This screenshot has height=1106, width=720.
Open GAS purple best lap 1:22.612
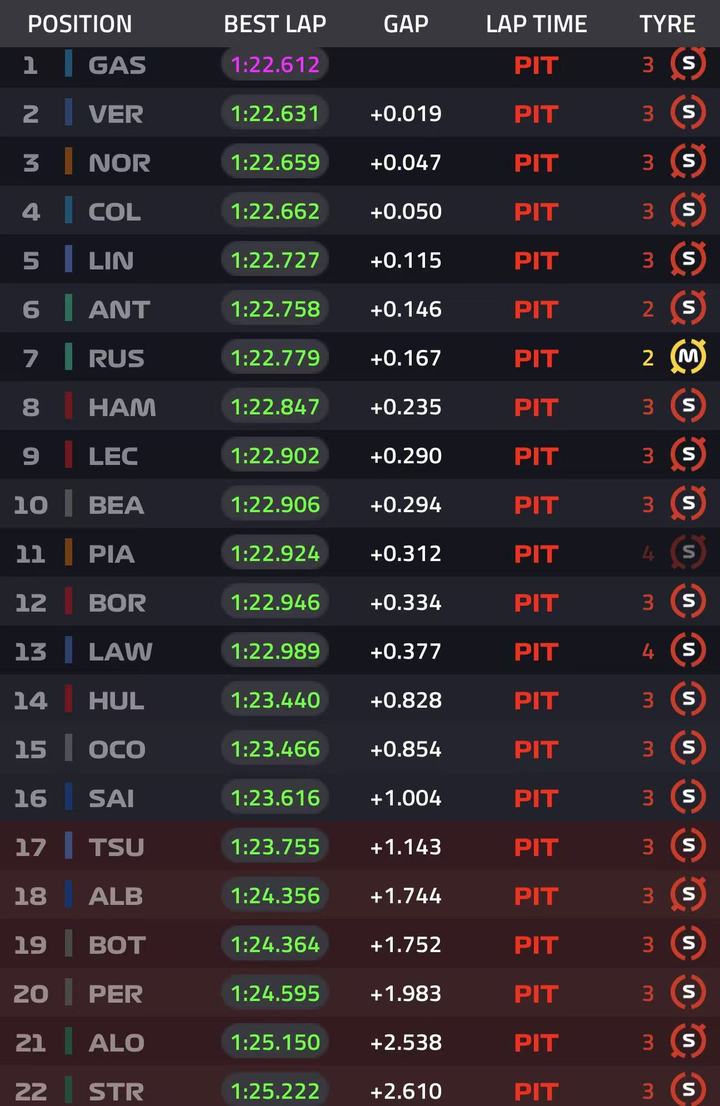(275, 65)
